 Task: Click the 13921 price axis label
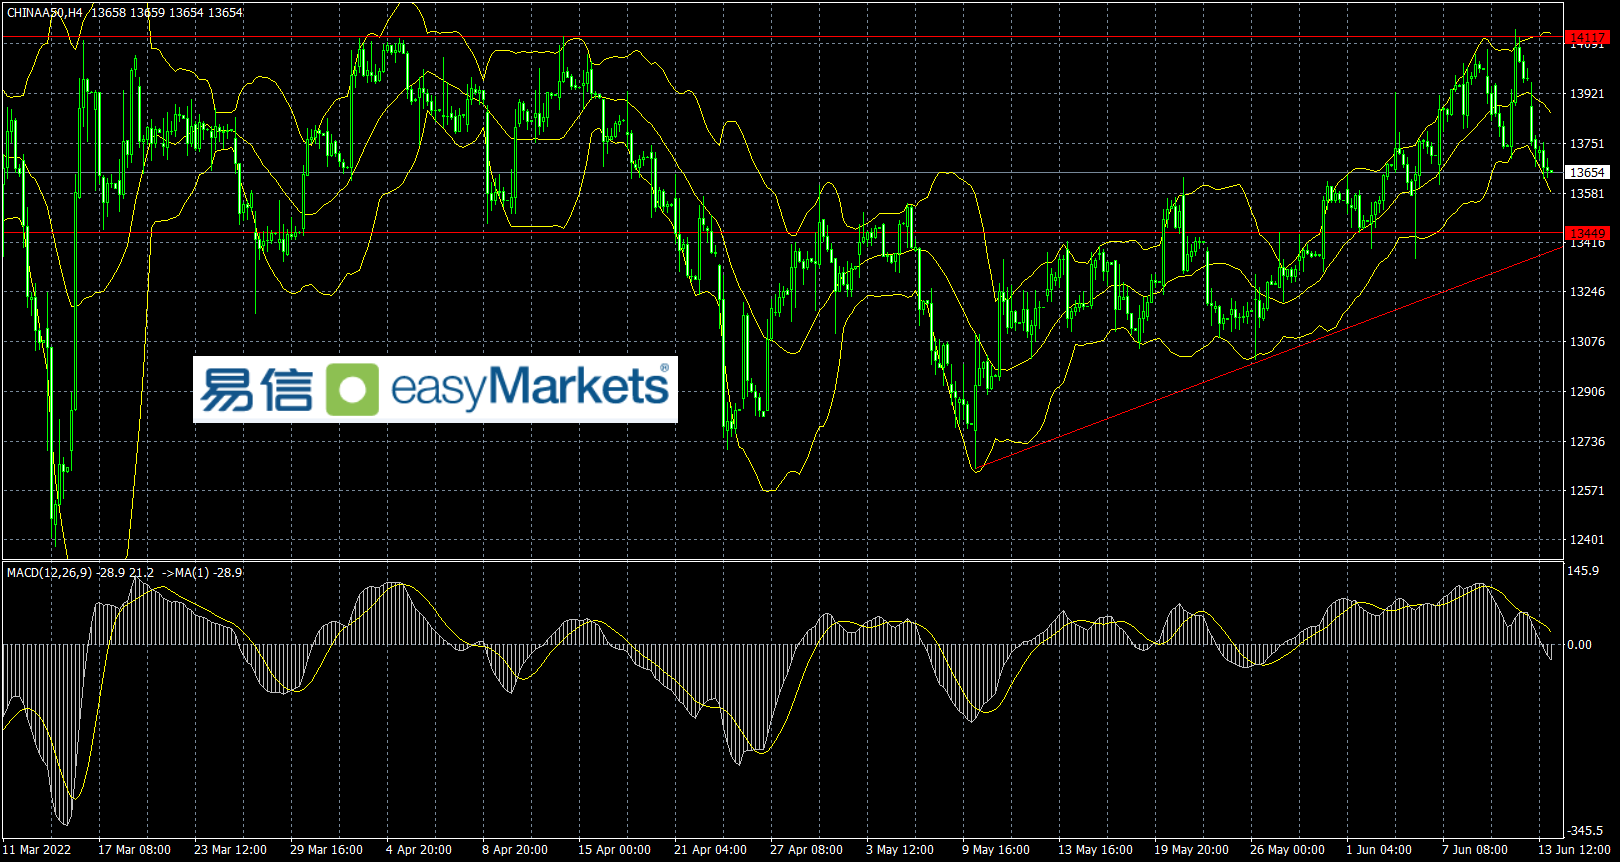[1587, 94]
